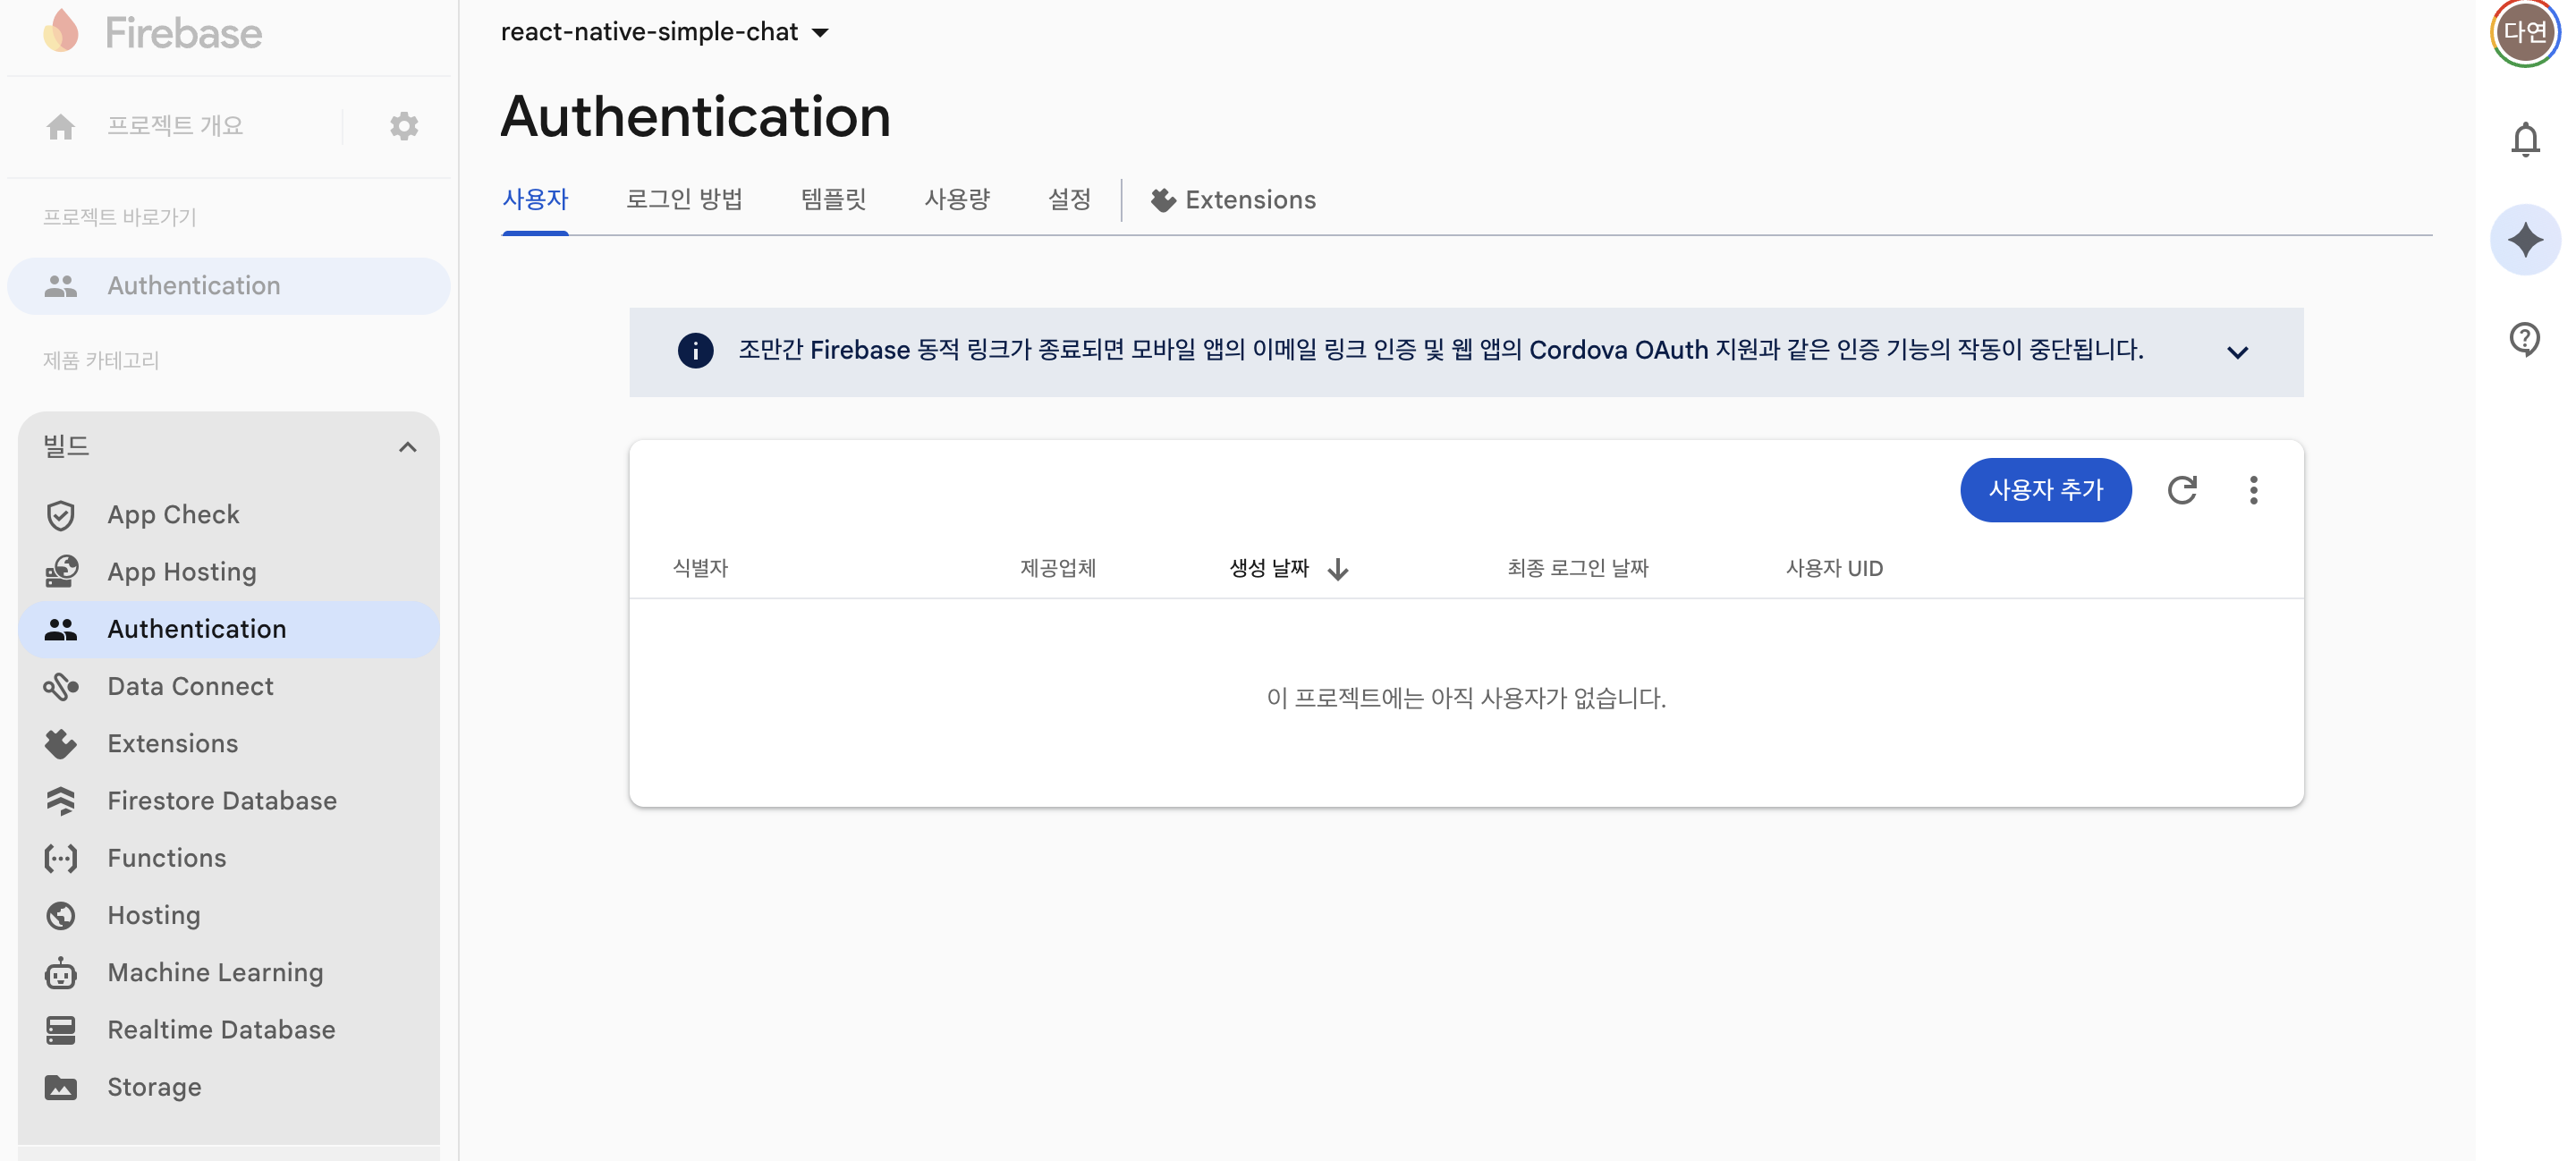
Task: Expand the Firebase dynamic links notice
Action: pos(2237,352)
